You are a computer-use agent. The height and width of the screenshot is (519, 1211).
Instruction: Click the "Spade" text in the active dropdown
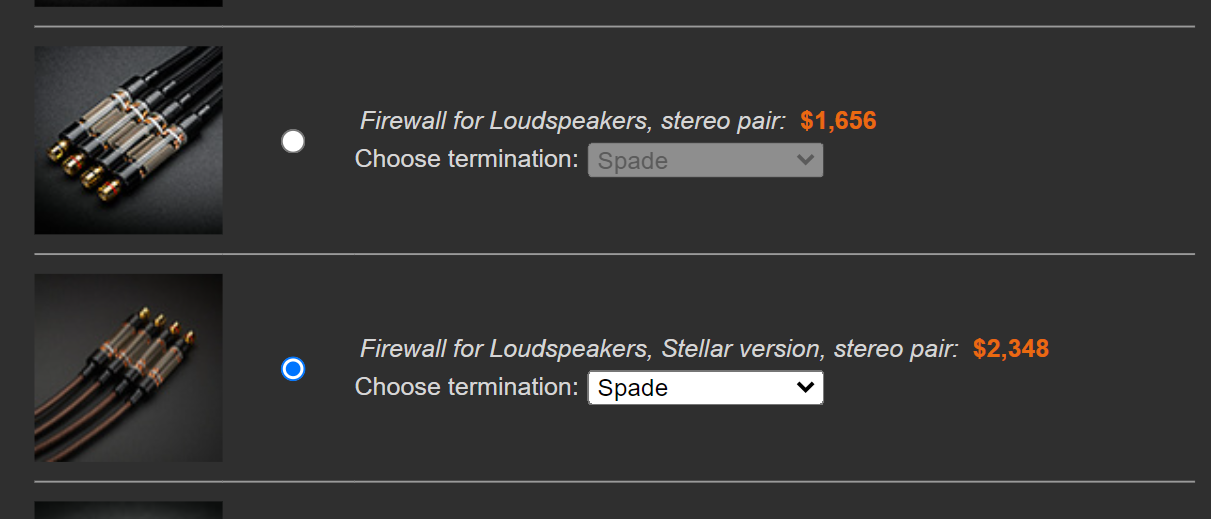[633, 389]
